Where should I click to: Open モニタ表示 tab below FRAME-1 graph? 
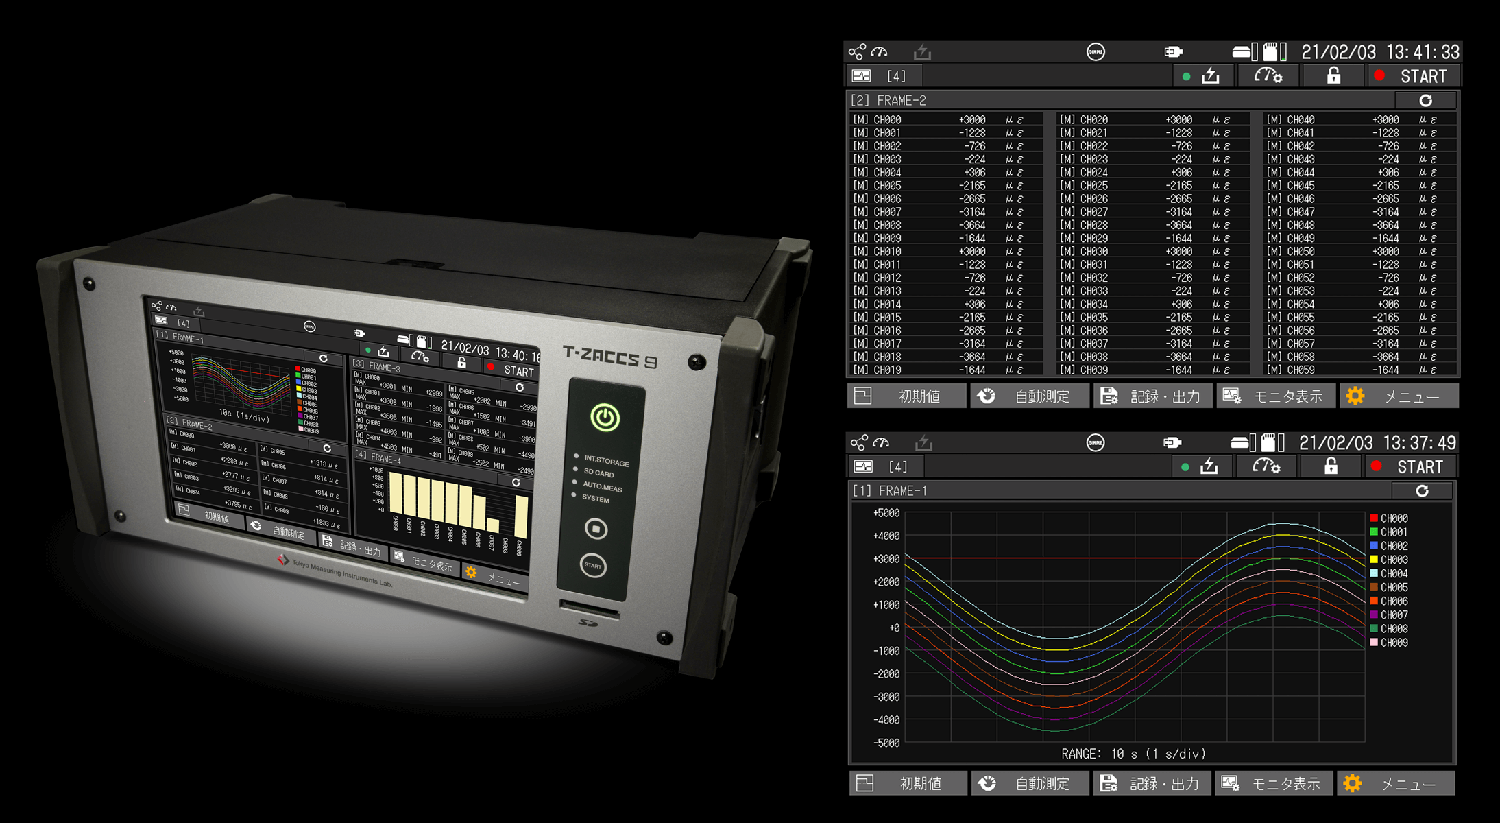[x=1274, y=783]
